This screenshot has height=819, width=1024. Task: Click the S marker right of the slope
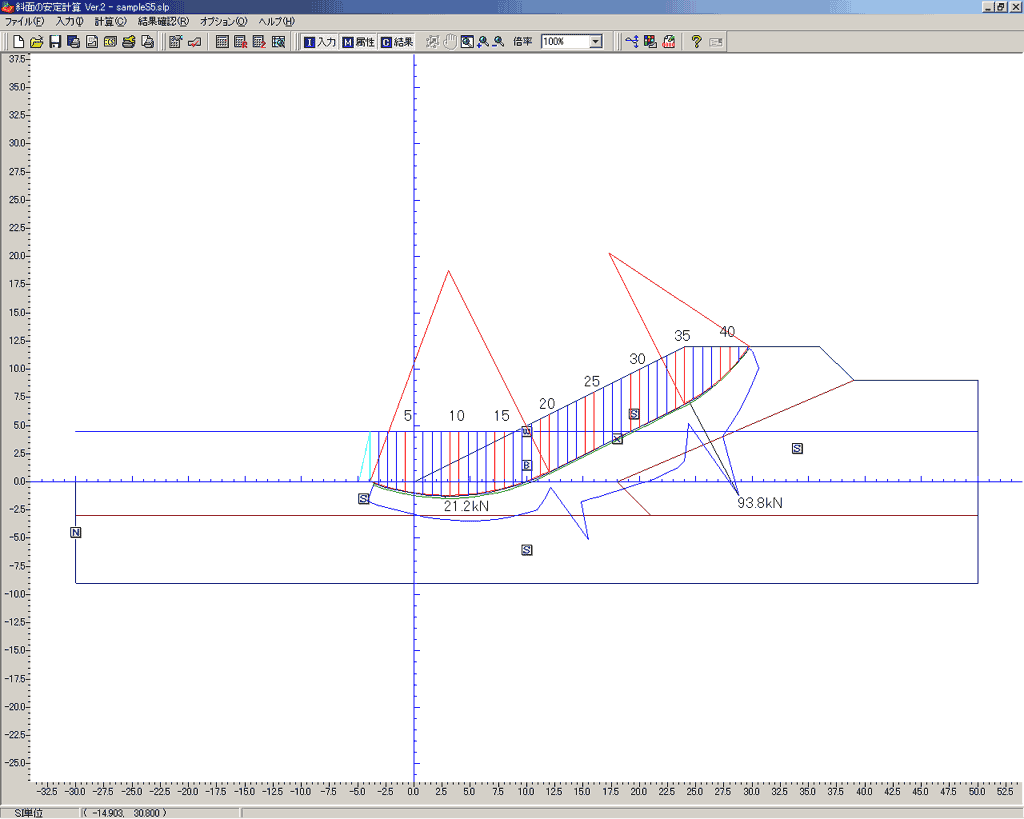(x=797, y=449)
